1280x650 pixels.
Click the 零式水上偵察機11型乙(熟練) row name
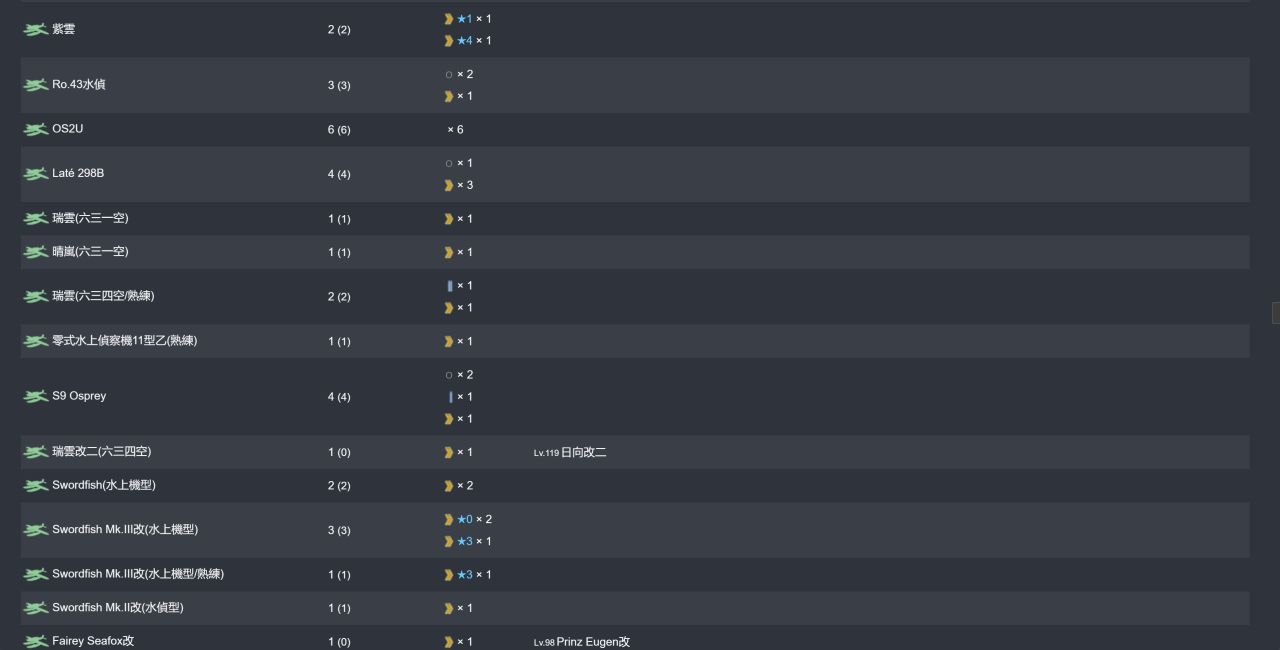coord(125,341)
